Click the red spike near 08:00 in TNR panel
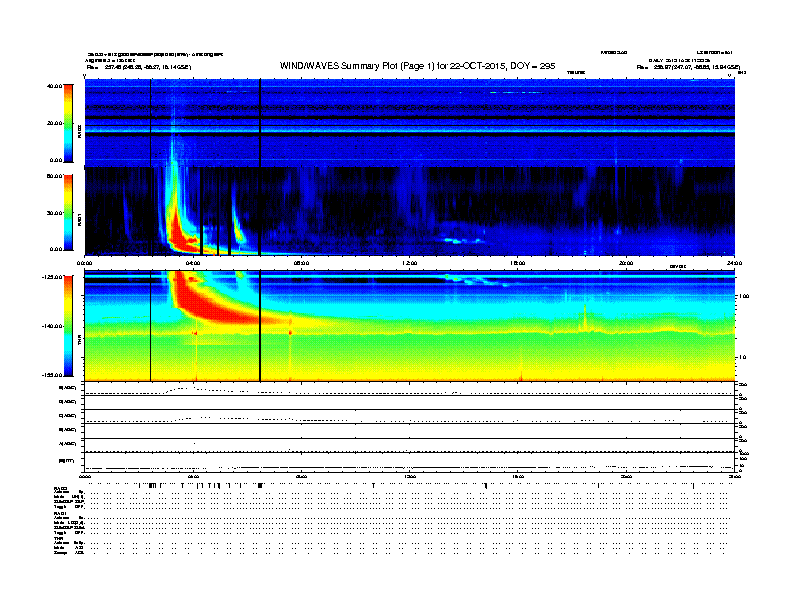Viewport: 792px width, 612px height. click(290, 332)
